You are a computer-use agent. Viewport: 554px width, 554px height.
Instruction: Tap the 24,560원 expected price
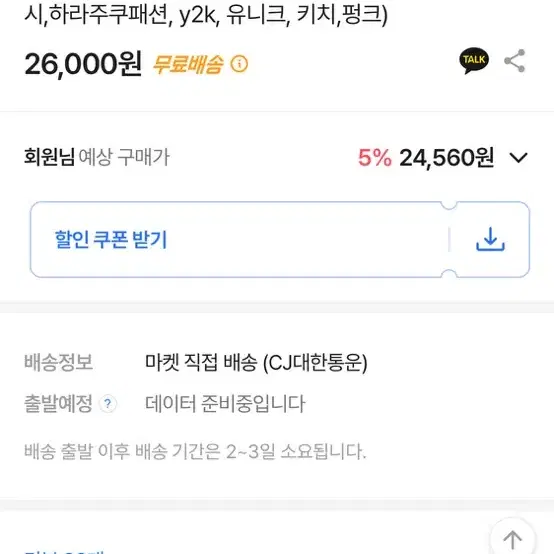pyautogui.click(x=446, y=158)
